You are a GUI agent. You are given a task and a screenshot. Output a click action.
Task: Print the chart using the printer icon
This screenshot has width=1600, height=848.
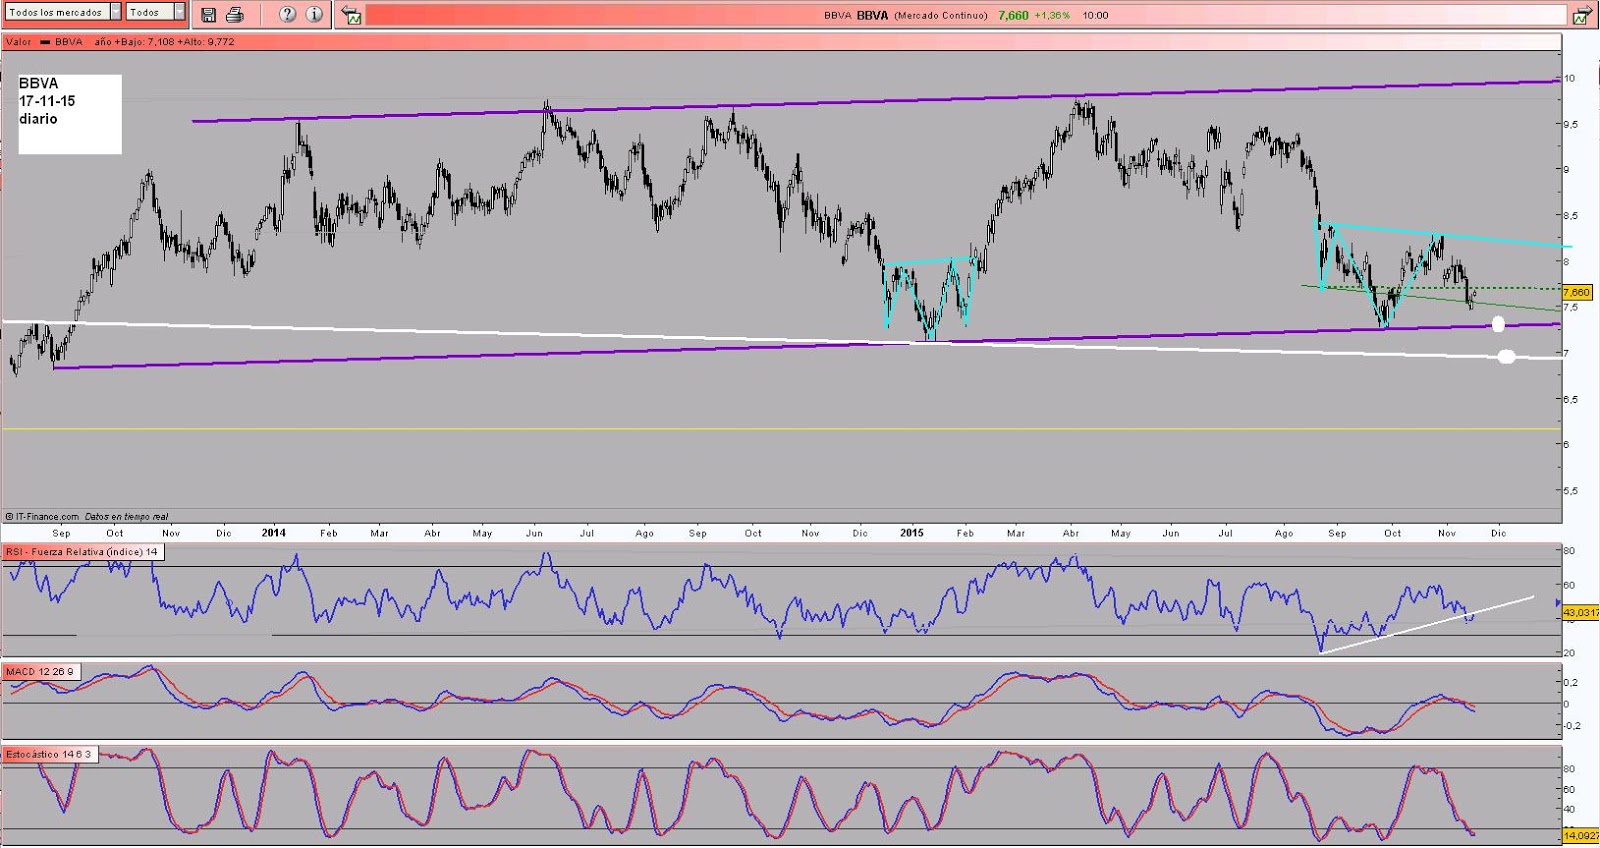click(x=234, y=14)
